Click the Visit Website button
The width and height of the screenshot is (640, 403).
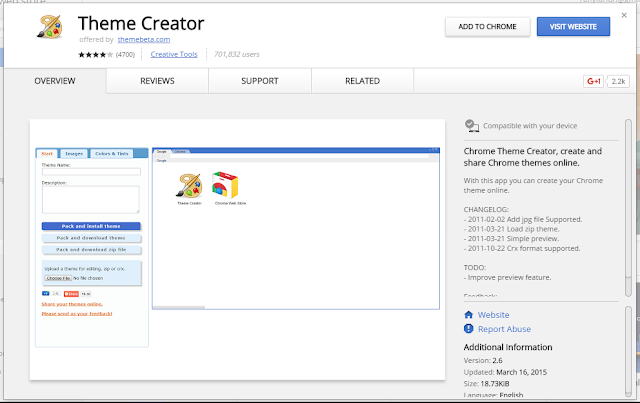(573, 27)
